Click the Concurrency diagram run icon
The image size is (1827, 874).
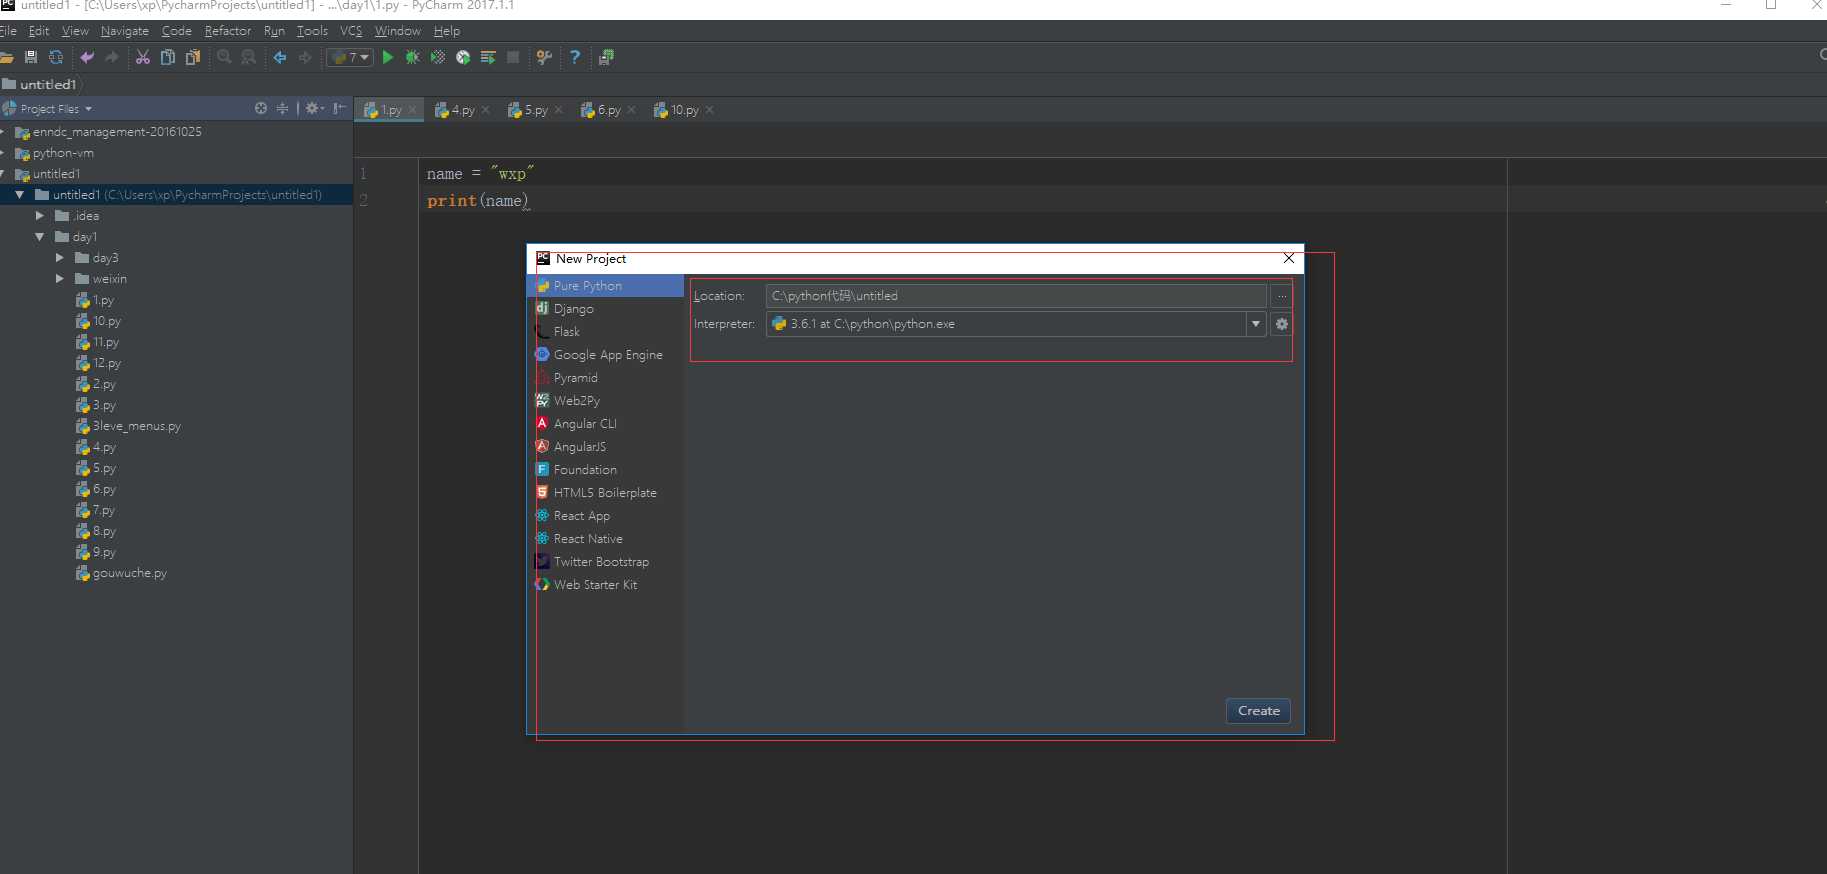pos(488,58)
